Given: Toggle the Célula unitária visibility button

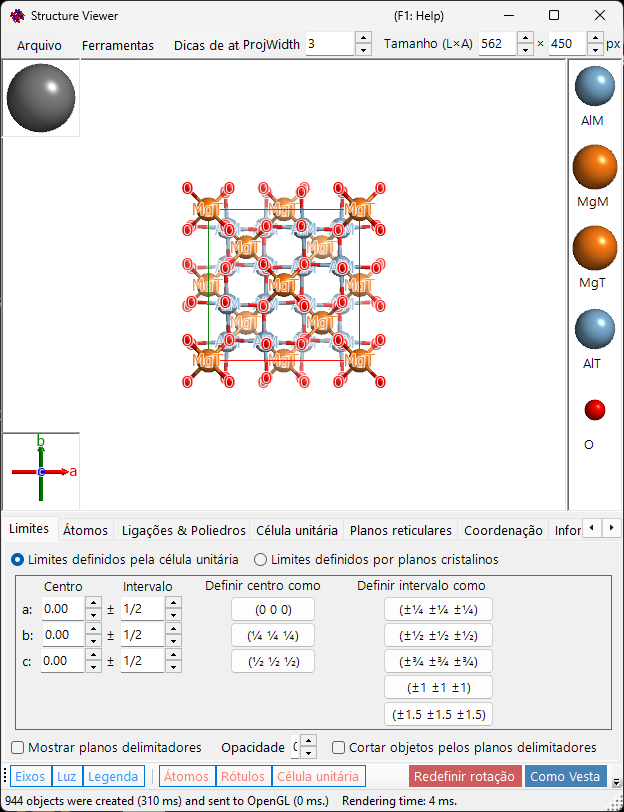Looking at the screenshot, I should point(318,776).
